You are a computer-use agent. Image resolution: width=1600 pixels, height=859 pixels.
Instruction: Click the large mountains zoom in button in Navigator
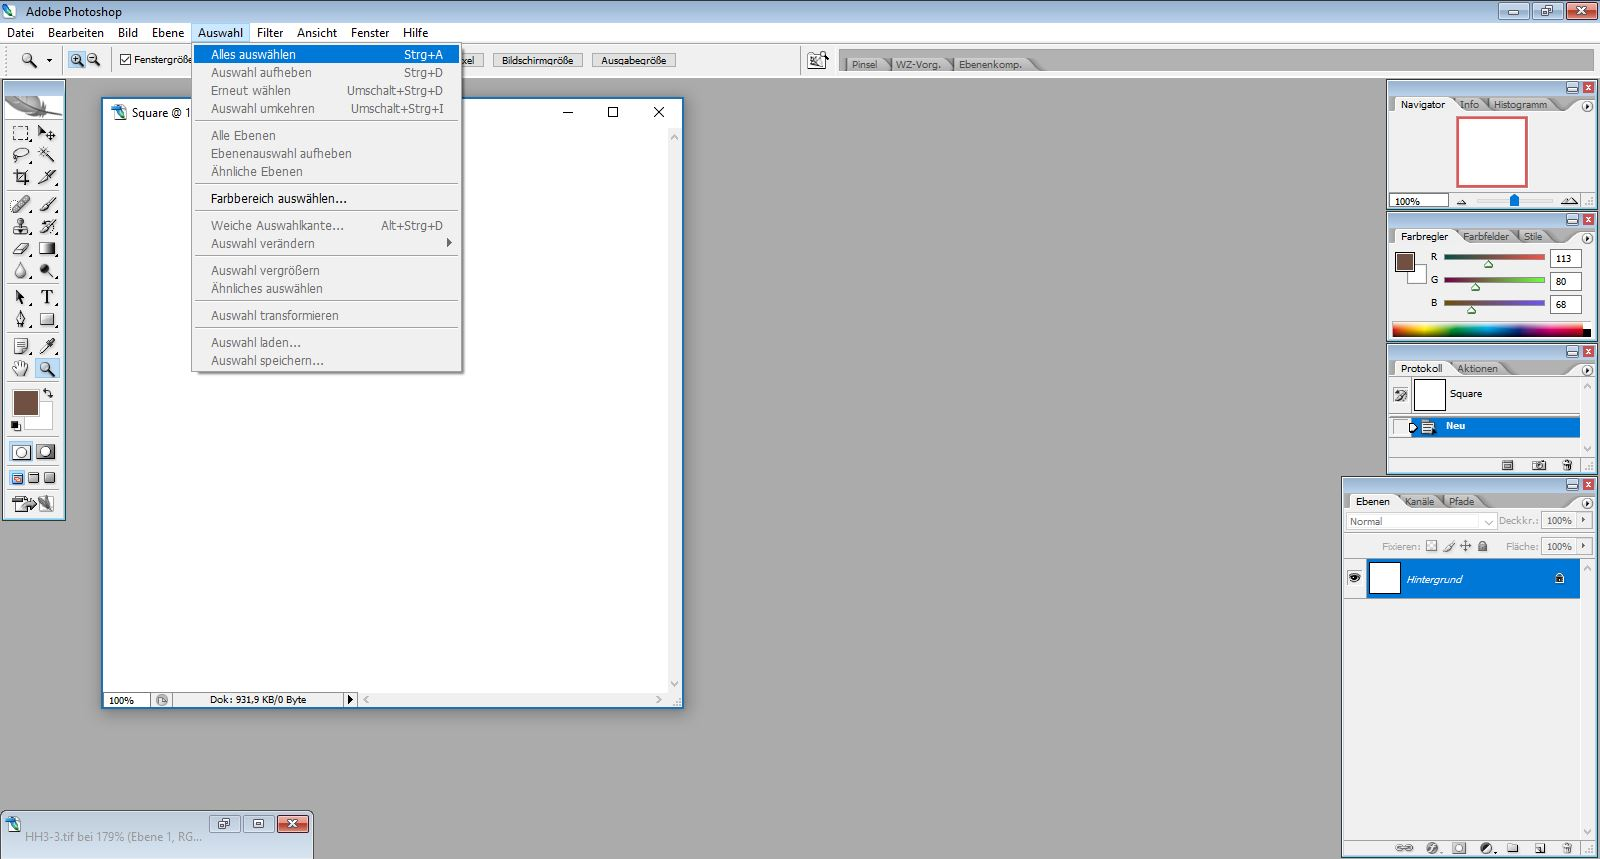pos(1569,201)
